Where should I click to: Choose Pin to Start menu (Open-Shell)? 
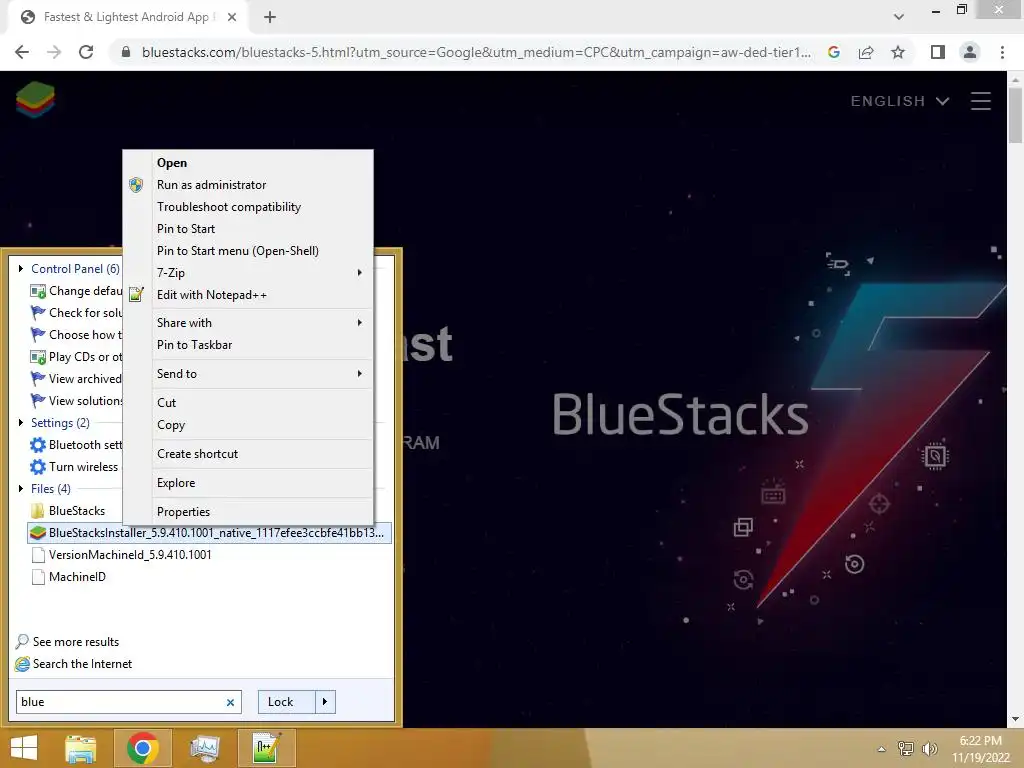click(248, 251)
